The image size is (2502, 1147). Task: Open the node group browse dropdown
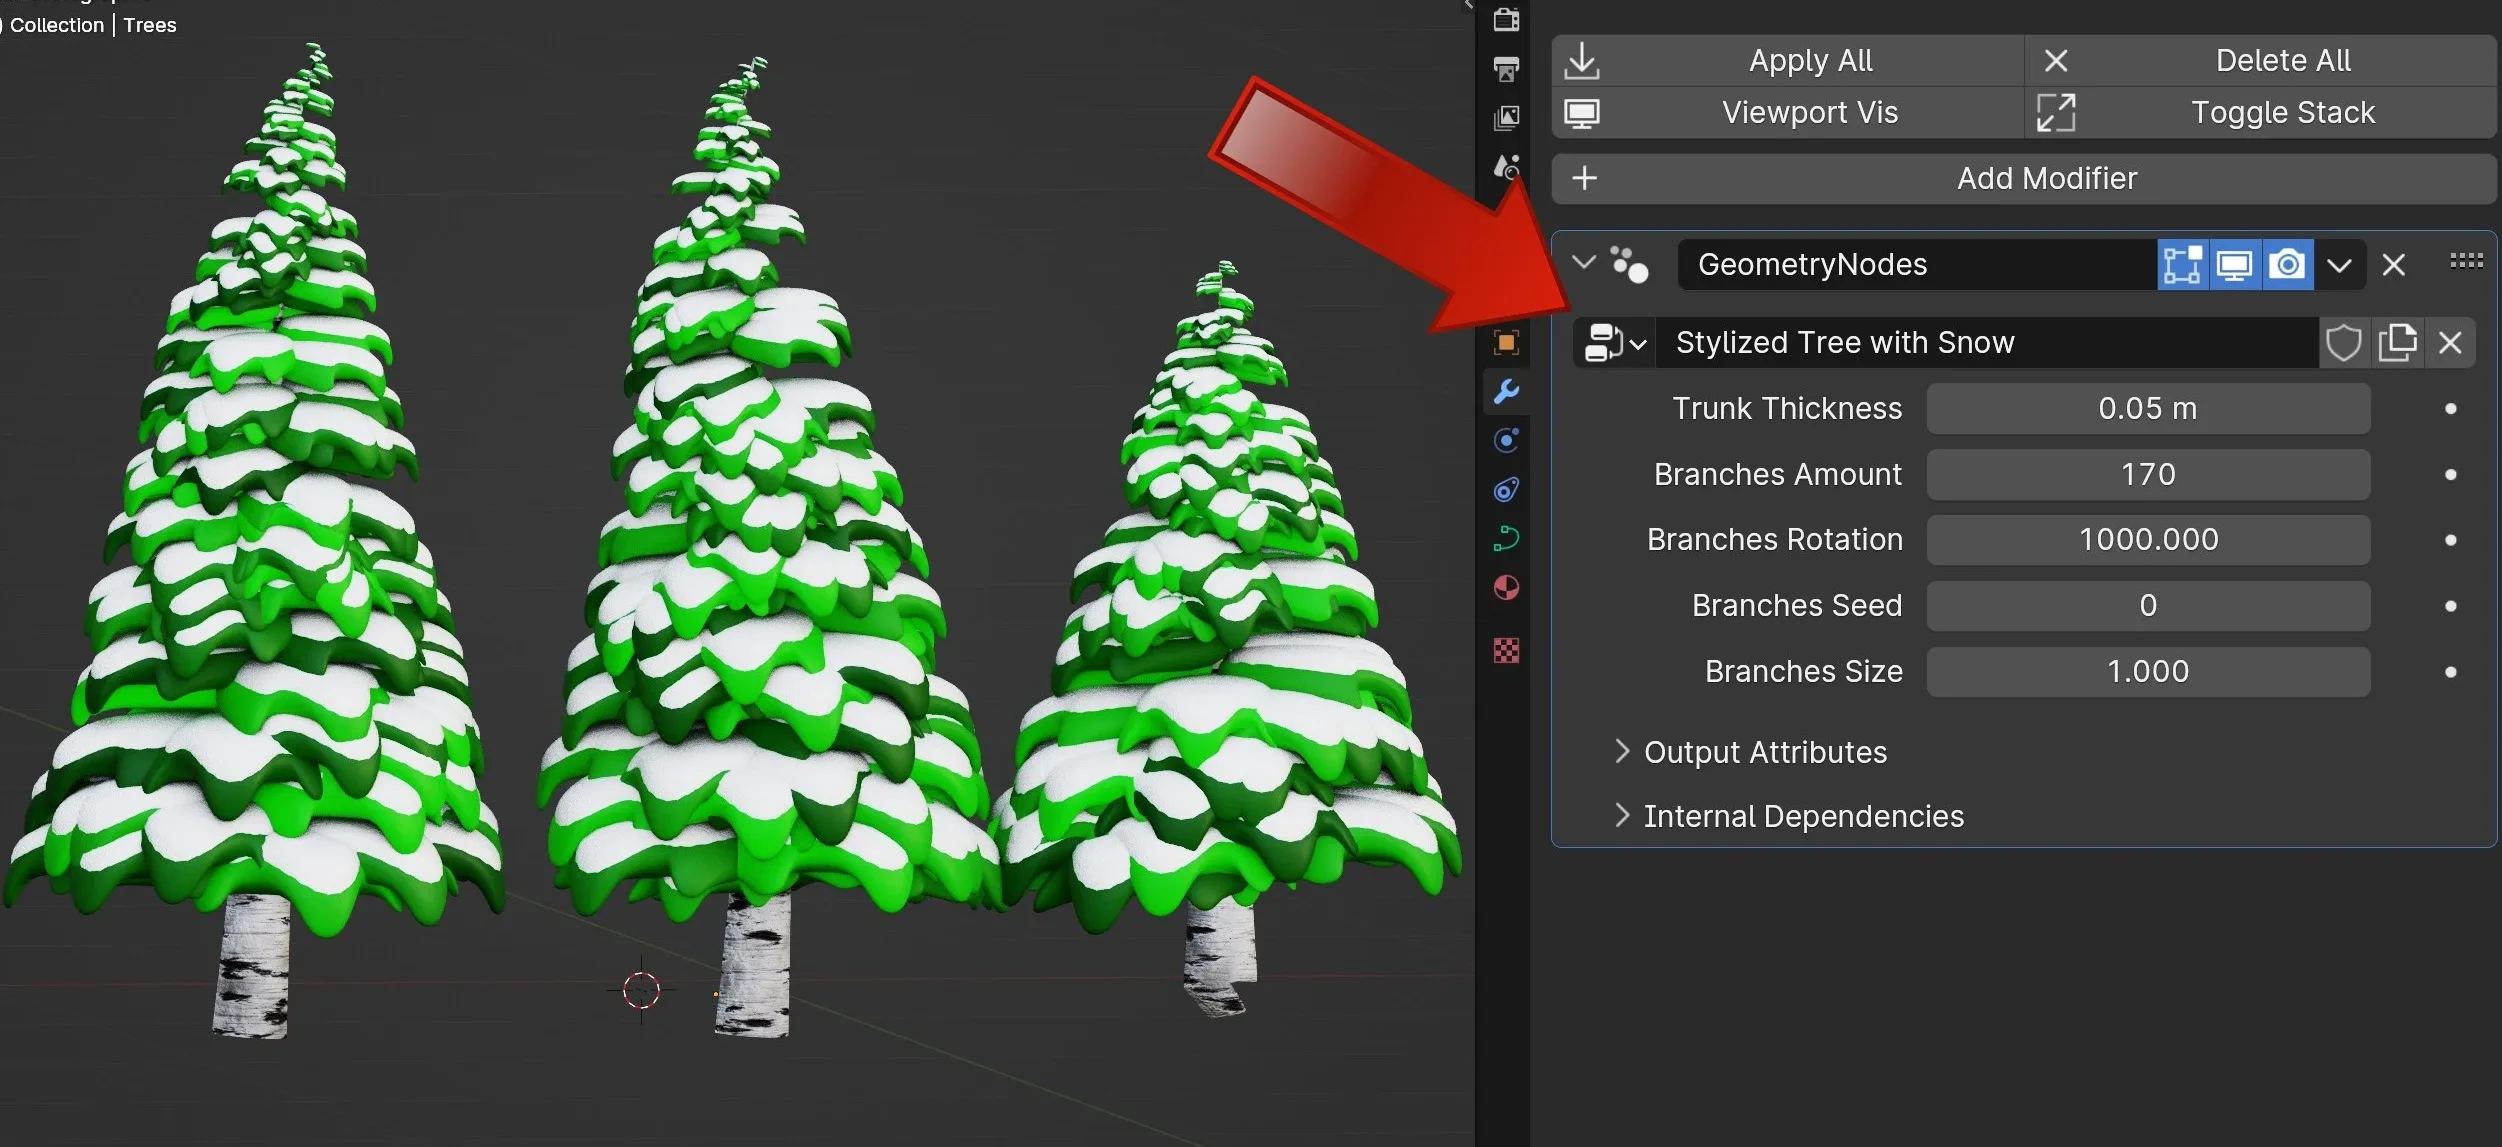click(1612, 343)
